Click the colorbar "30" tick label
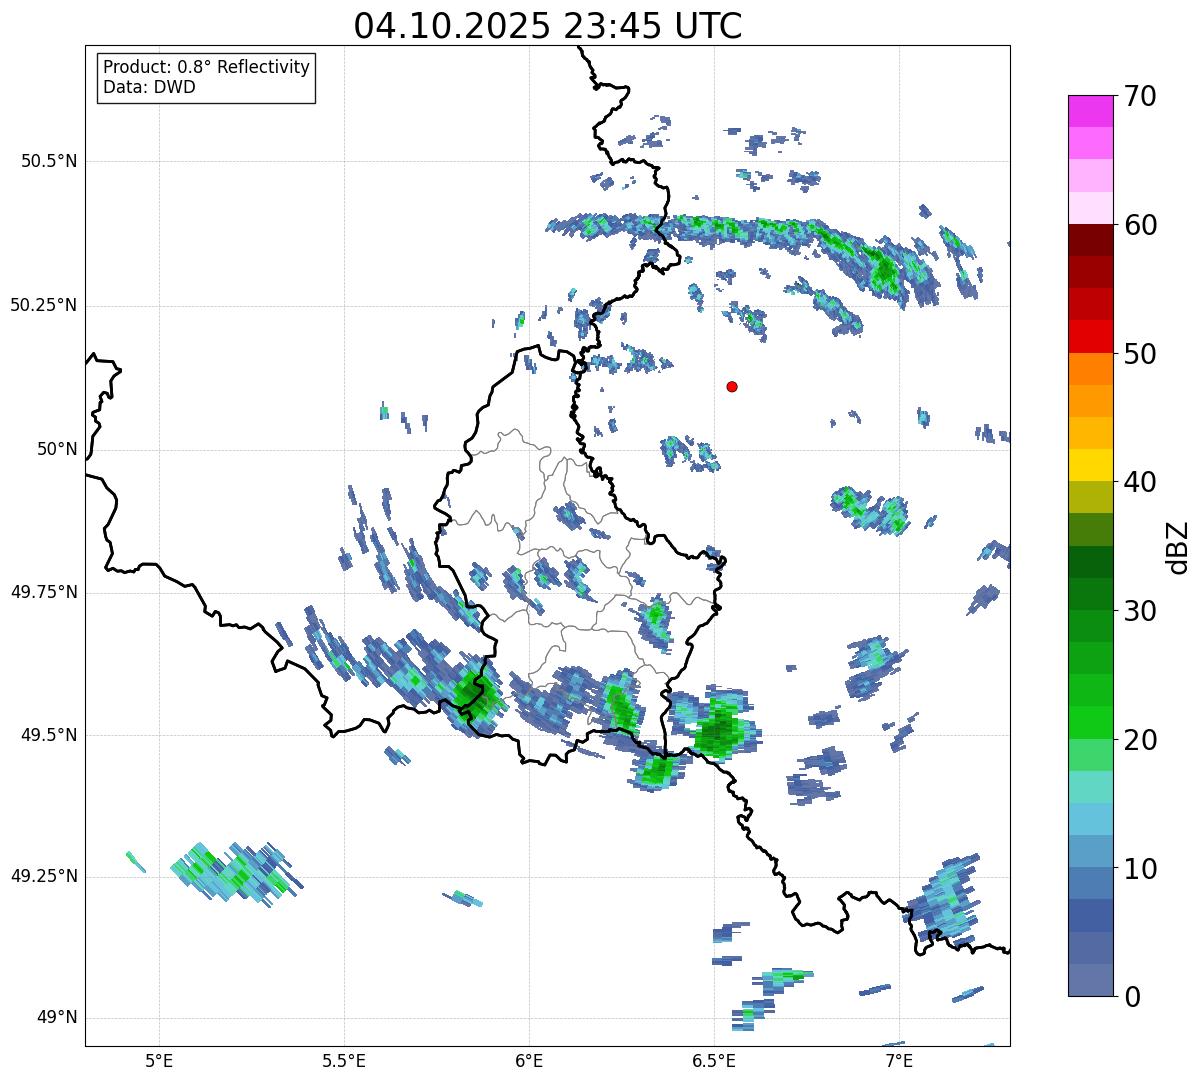The width and height of the screenshot is (1202, 1081). (x=1140, y=611)
